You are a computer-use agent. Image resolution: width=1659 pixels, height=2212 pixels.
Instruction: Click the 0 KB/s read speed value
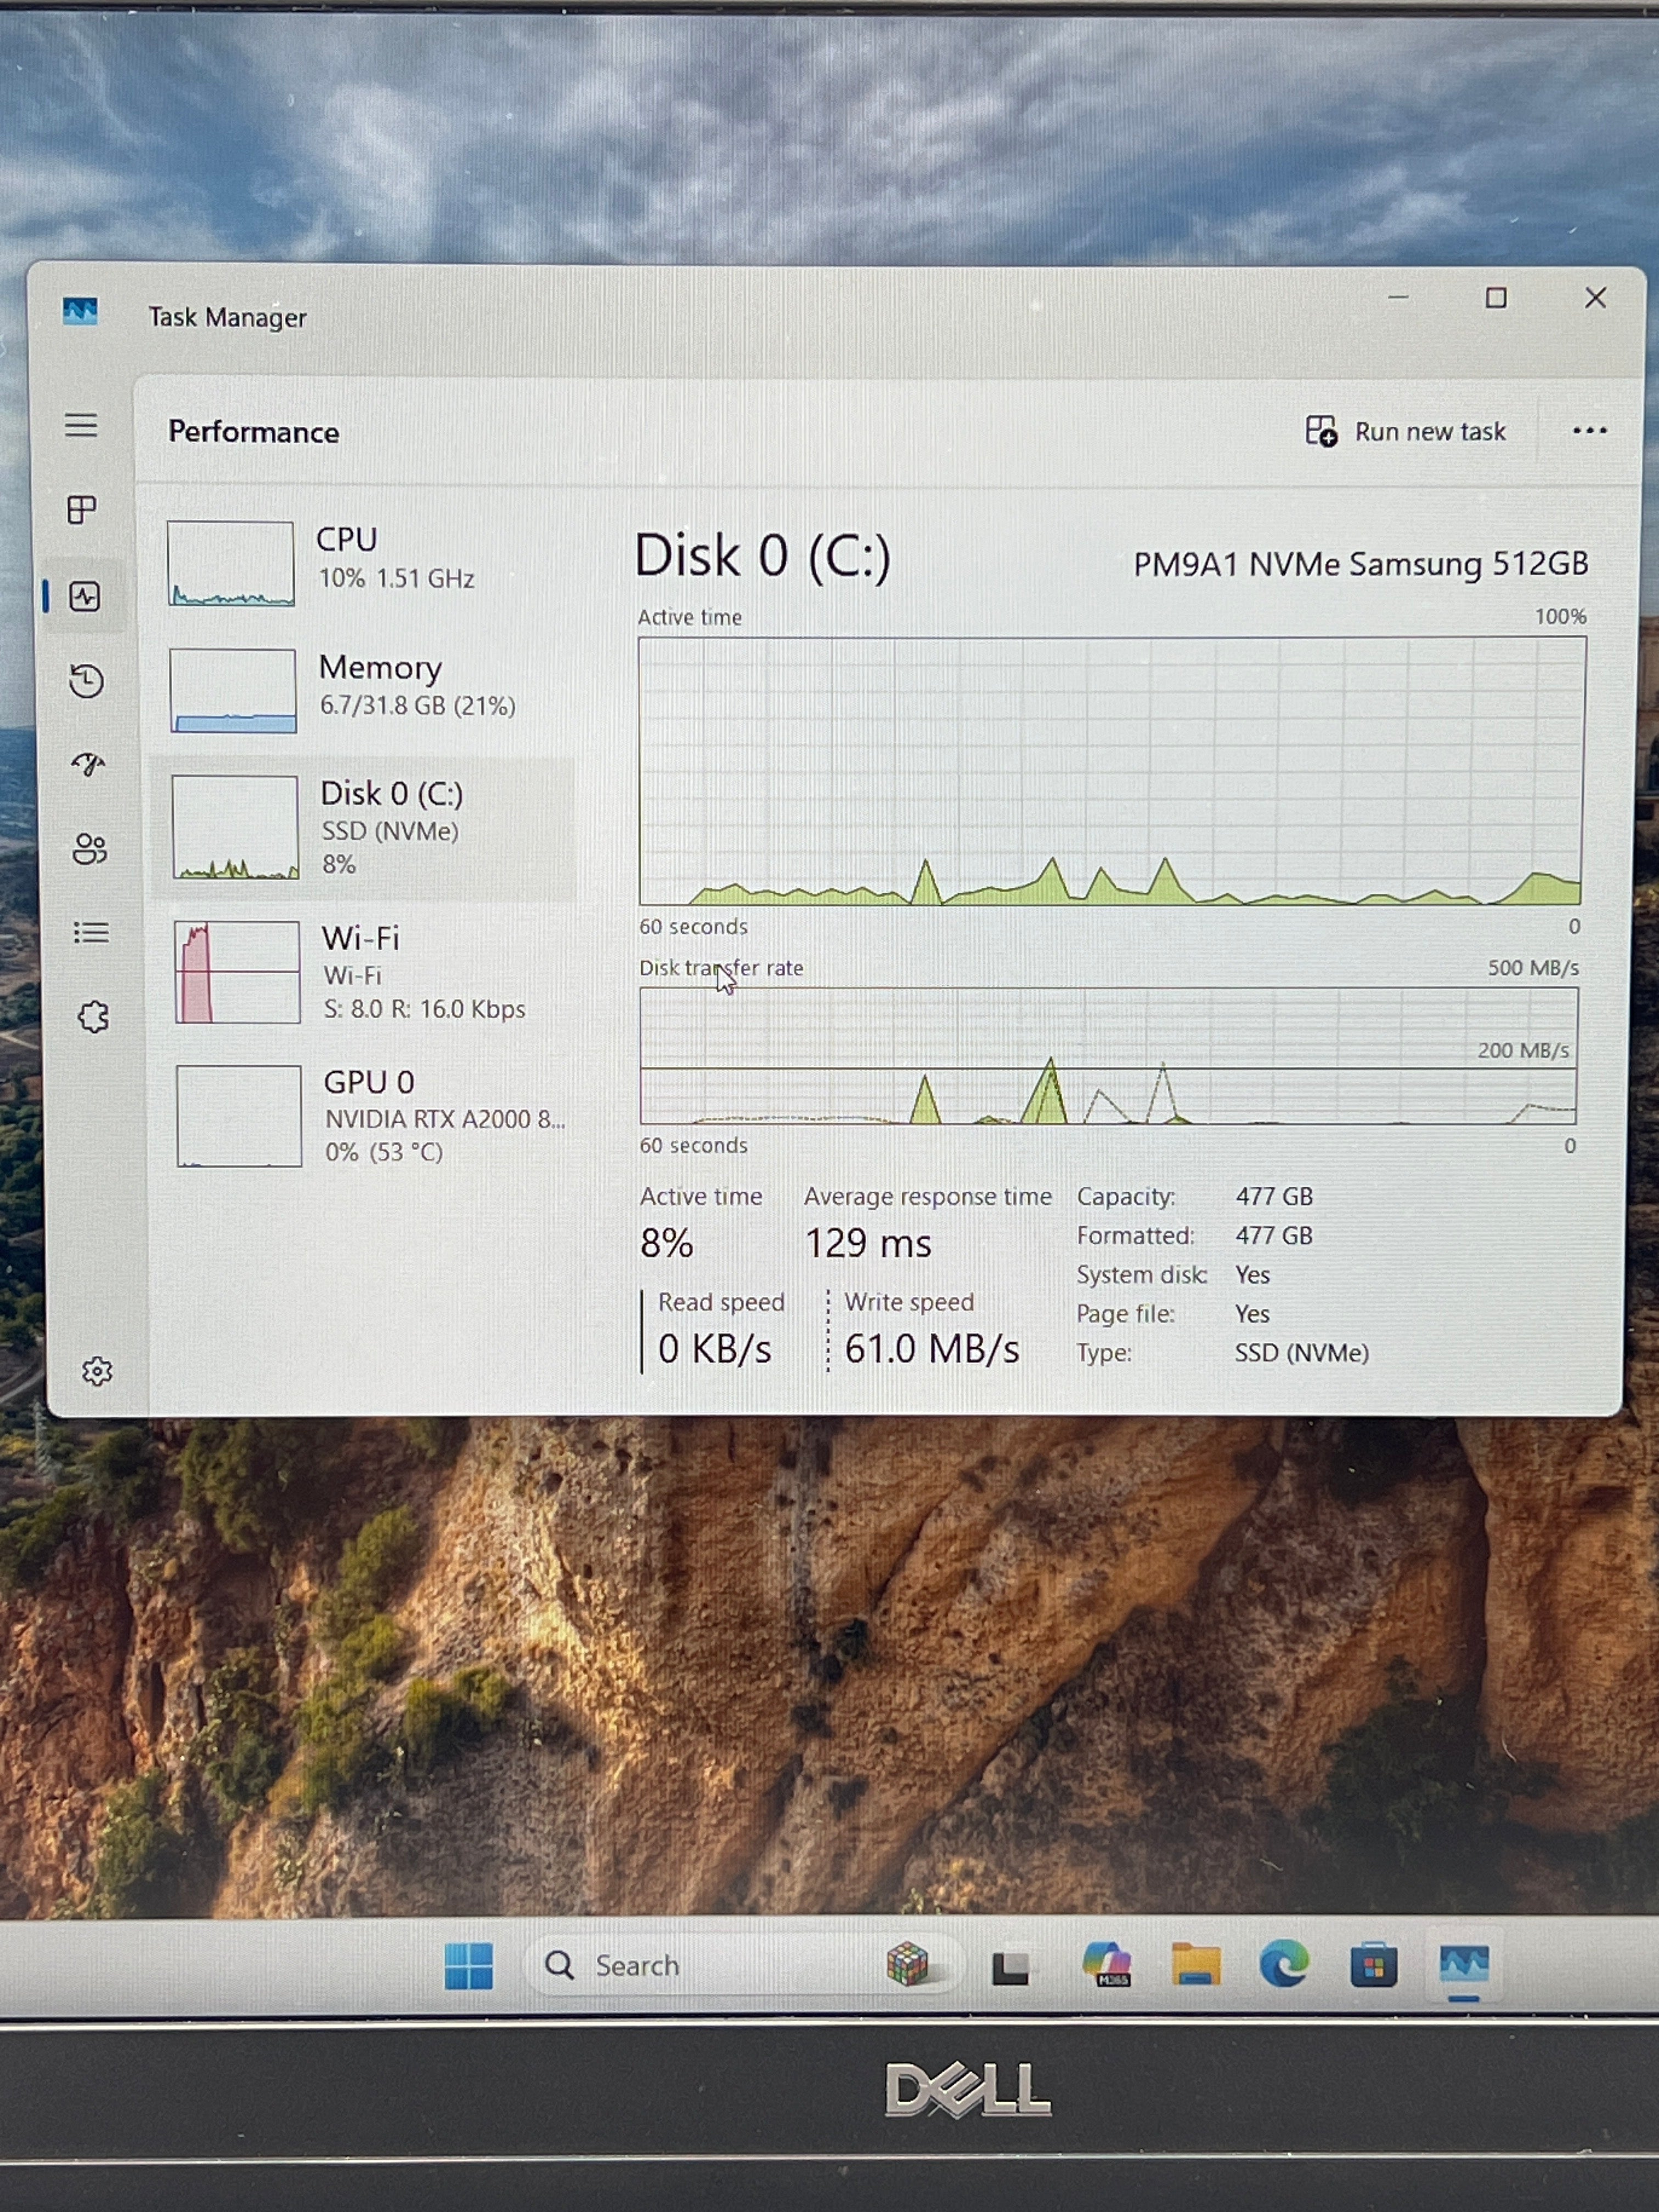[x=715, y=1349]
